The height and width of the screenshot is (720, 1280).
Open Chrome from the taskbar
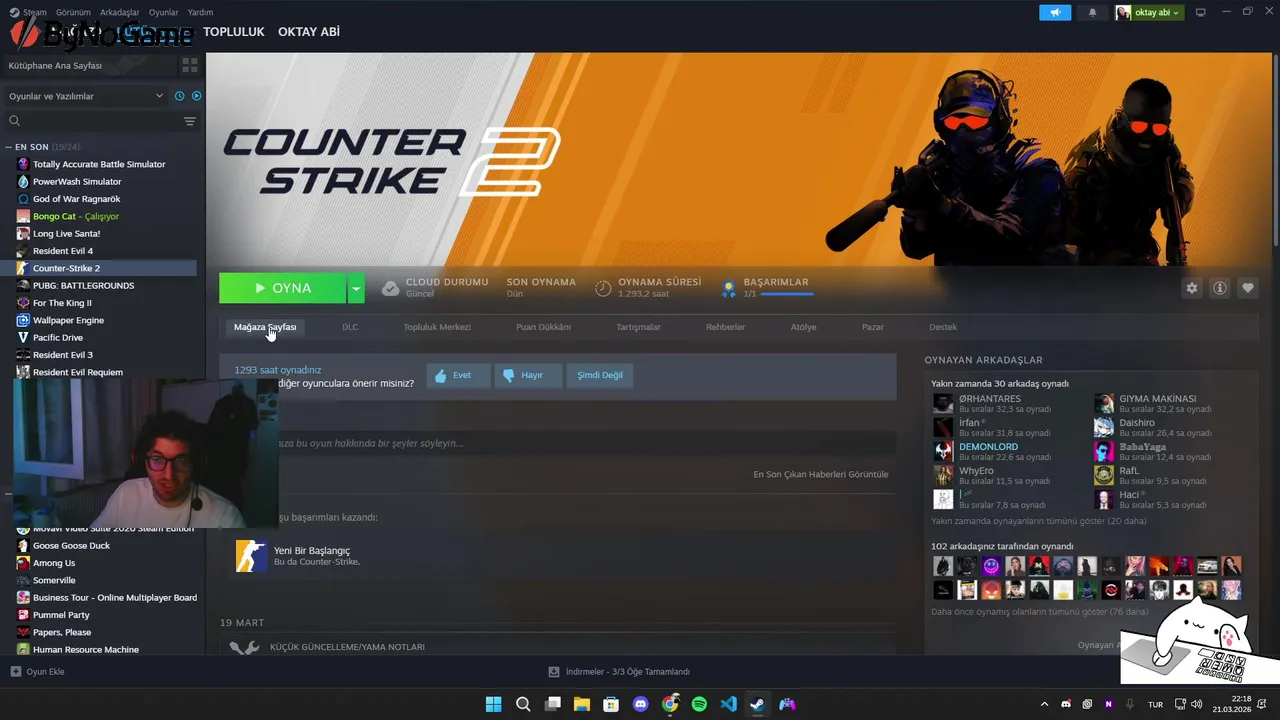tap(670, 704)
